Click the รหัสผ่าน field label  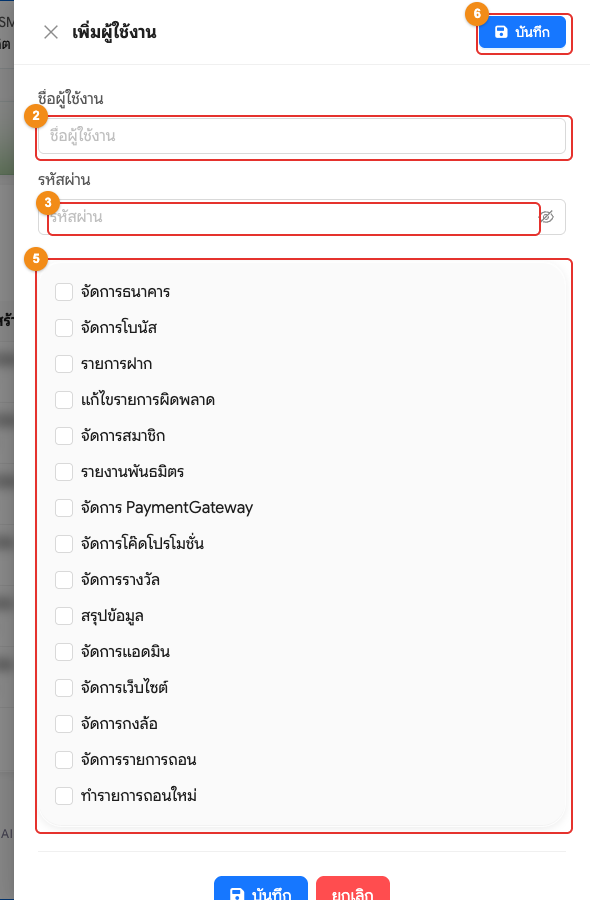(x=64, y=180)
